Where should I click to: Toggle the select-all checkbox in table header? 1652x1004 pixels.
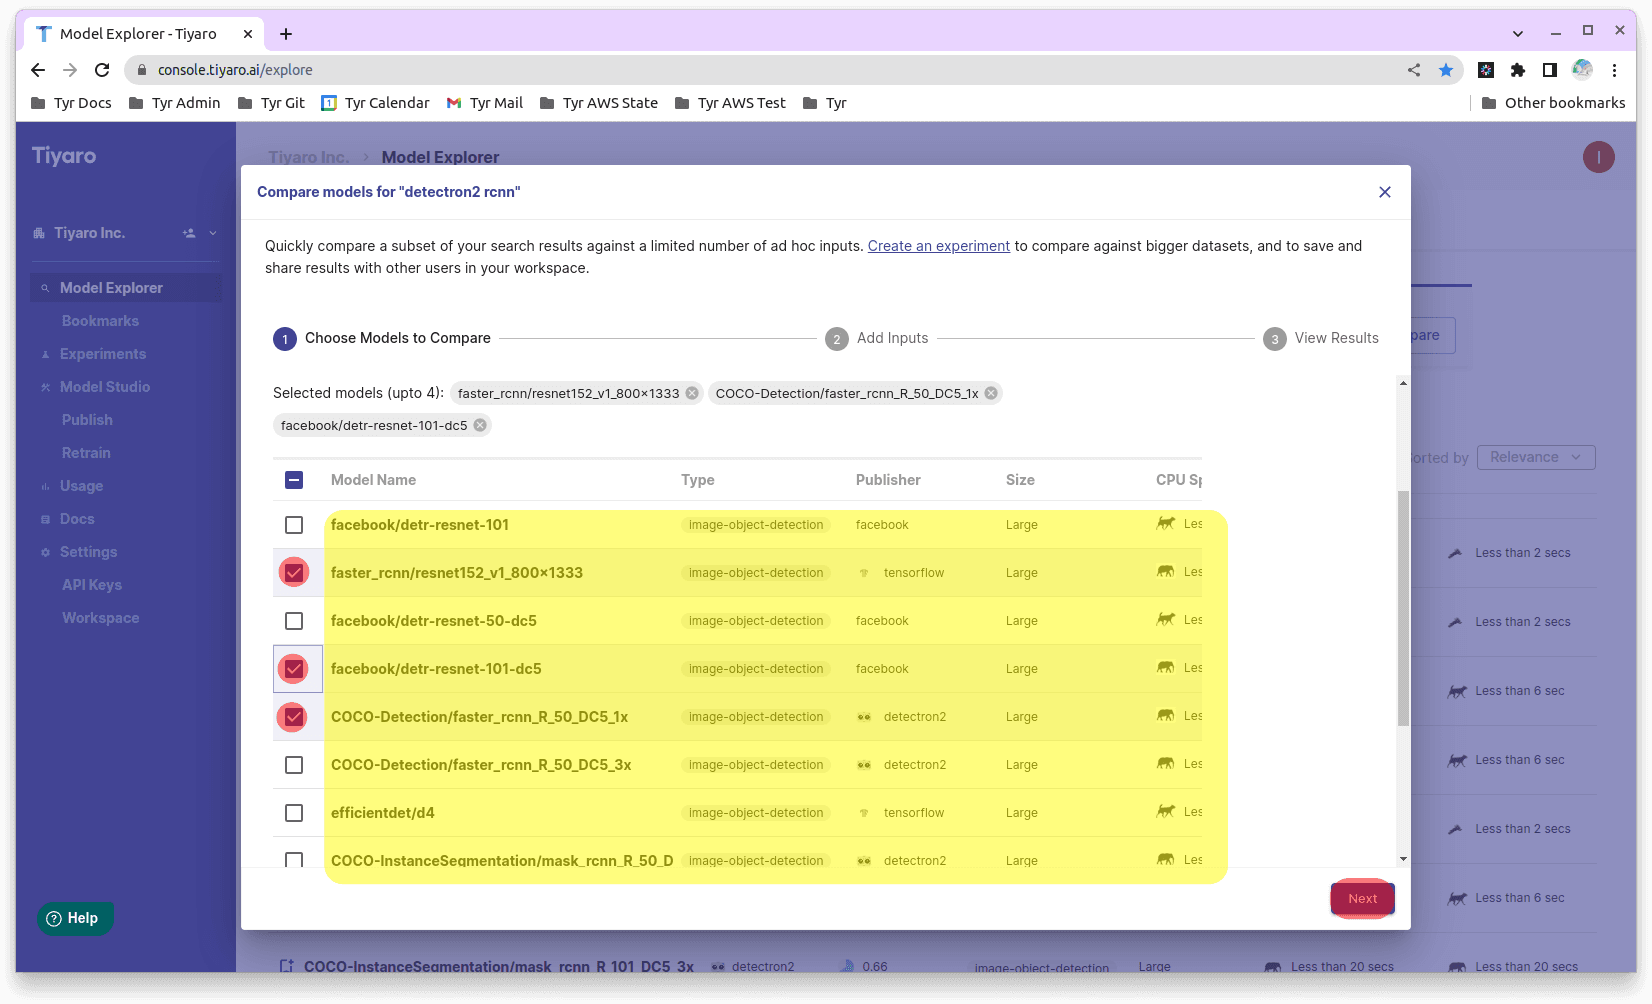294,480
